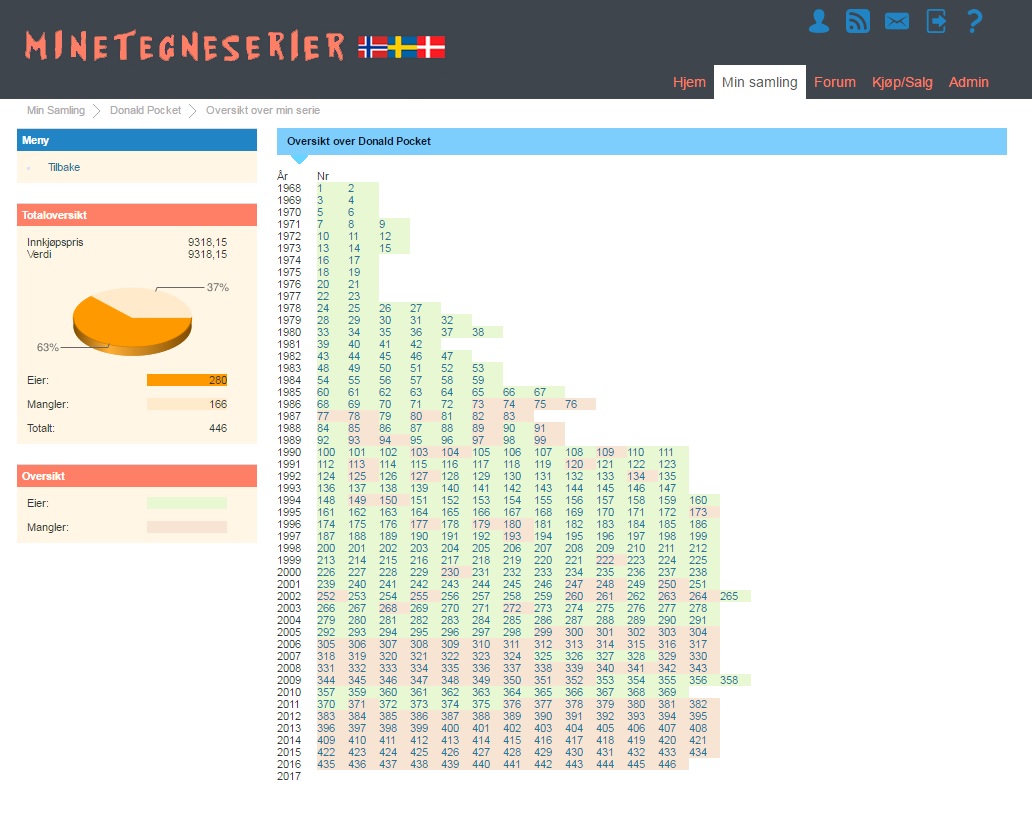Go to the Hjem tab
The width and height of the screenshot is (1032, 814).
coord(689,82)
